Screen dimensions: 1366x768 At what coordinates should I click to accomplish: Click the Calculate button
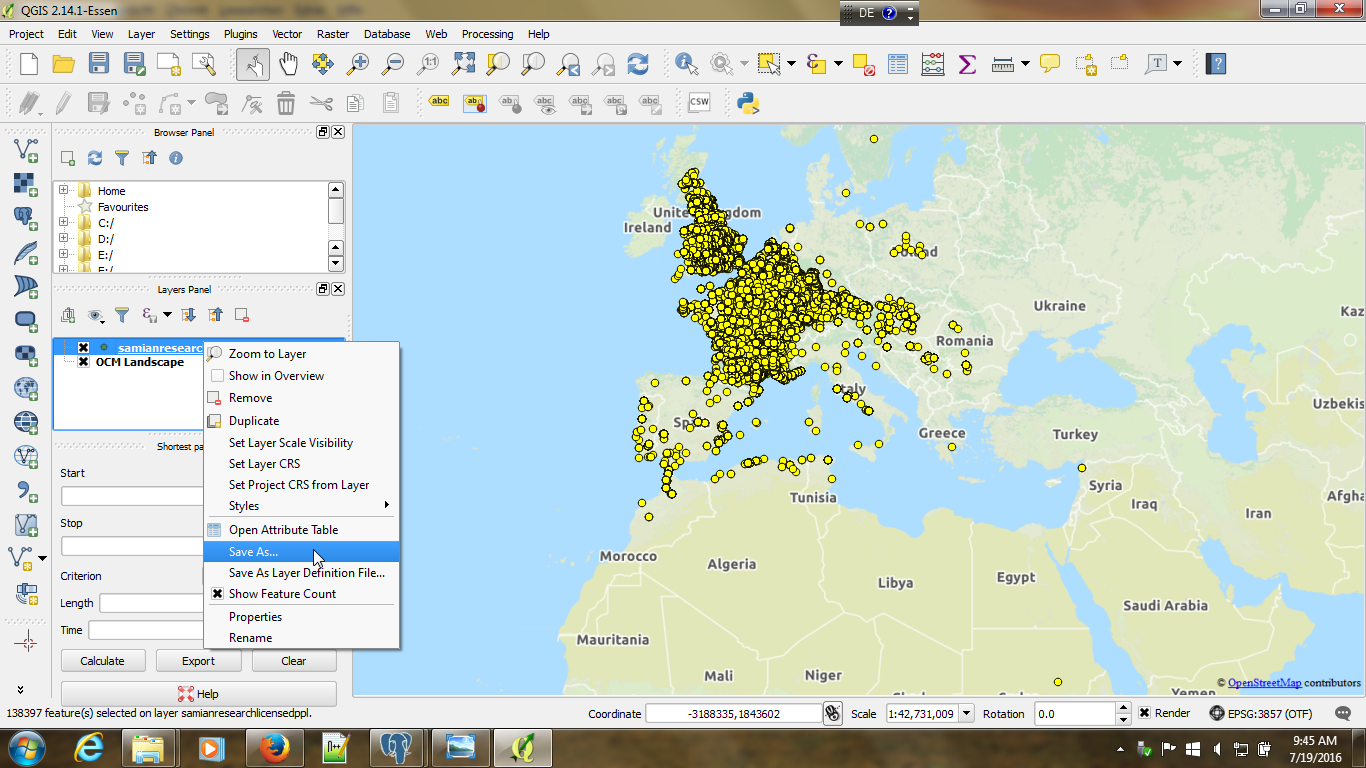click(x=103, y=661)
